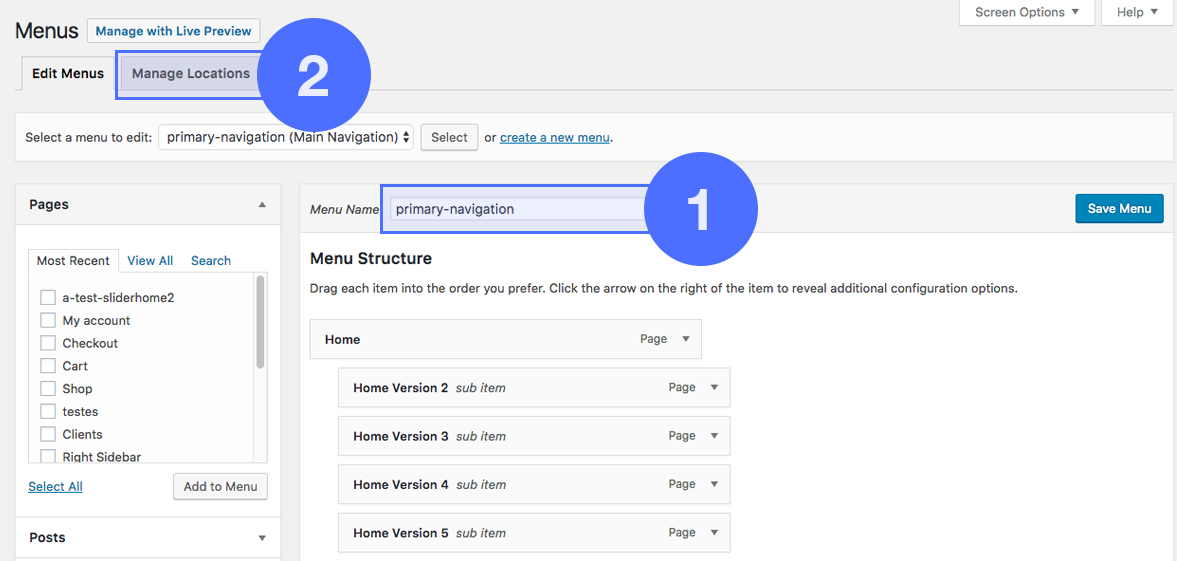Enable the Checkout page checkbox
This screenshot has width=1177, height=561.
[x=47, y=343]
